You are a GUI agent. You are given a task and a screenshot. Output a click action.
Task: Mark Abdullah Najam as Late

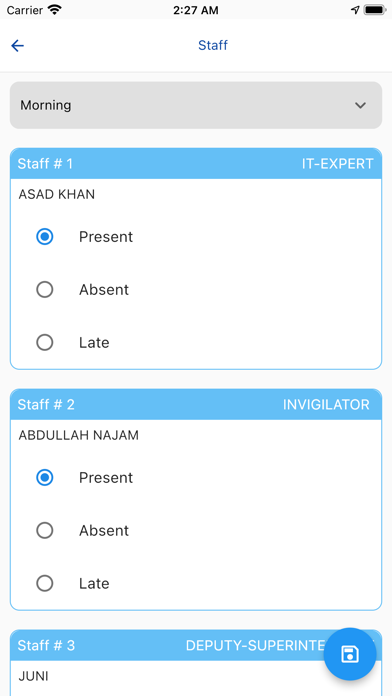(x=45, y=583)
